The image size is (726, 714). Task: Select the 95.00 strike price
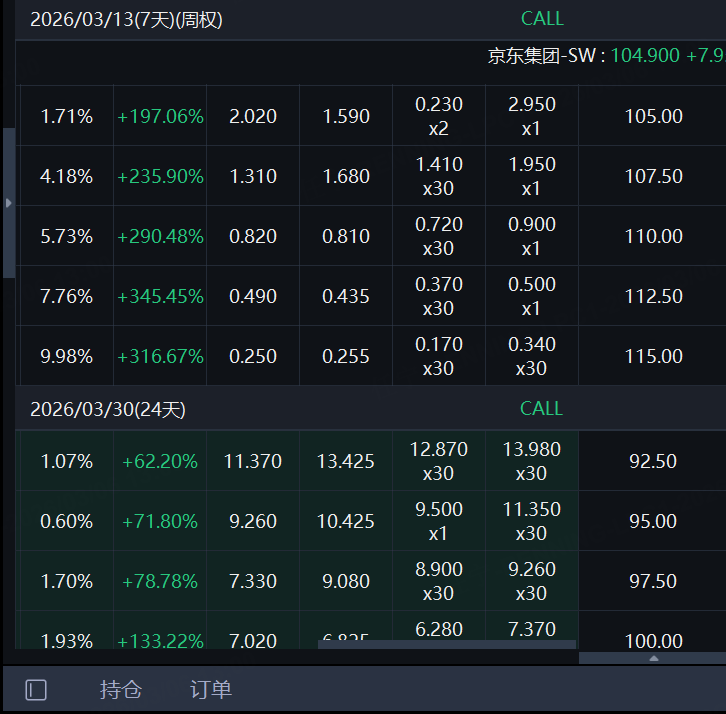pyautogui.click(x=653, y=522)
